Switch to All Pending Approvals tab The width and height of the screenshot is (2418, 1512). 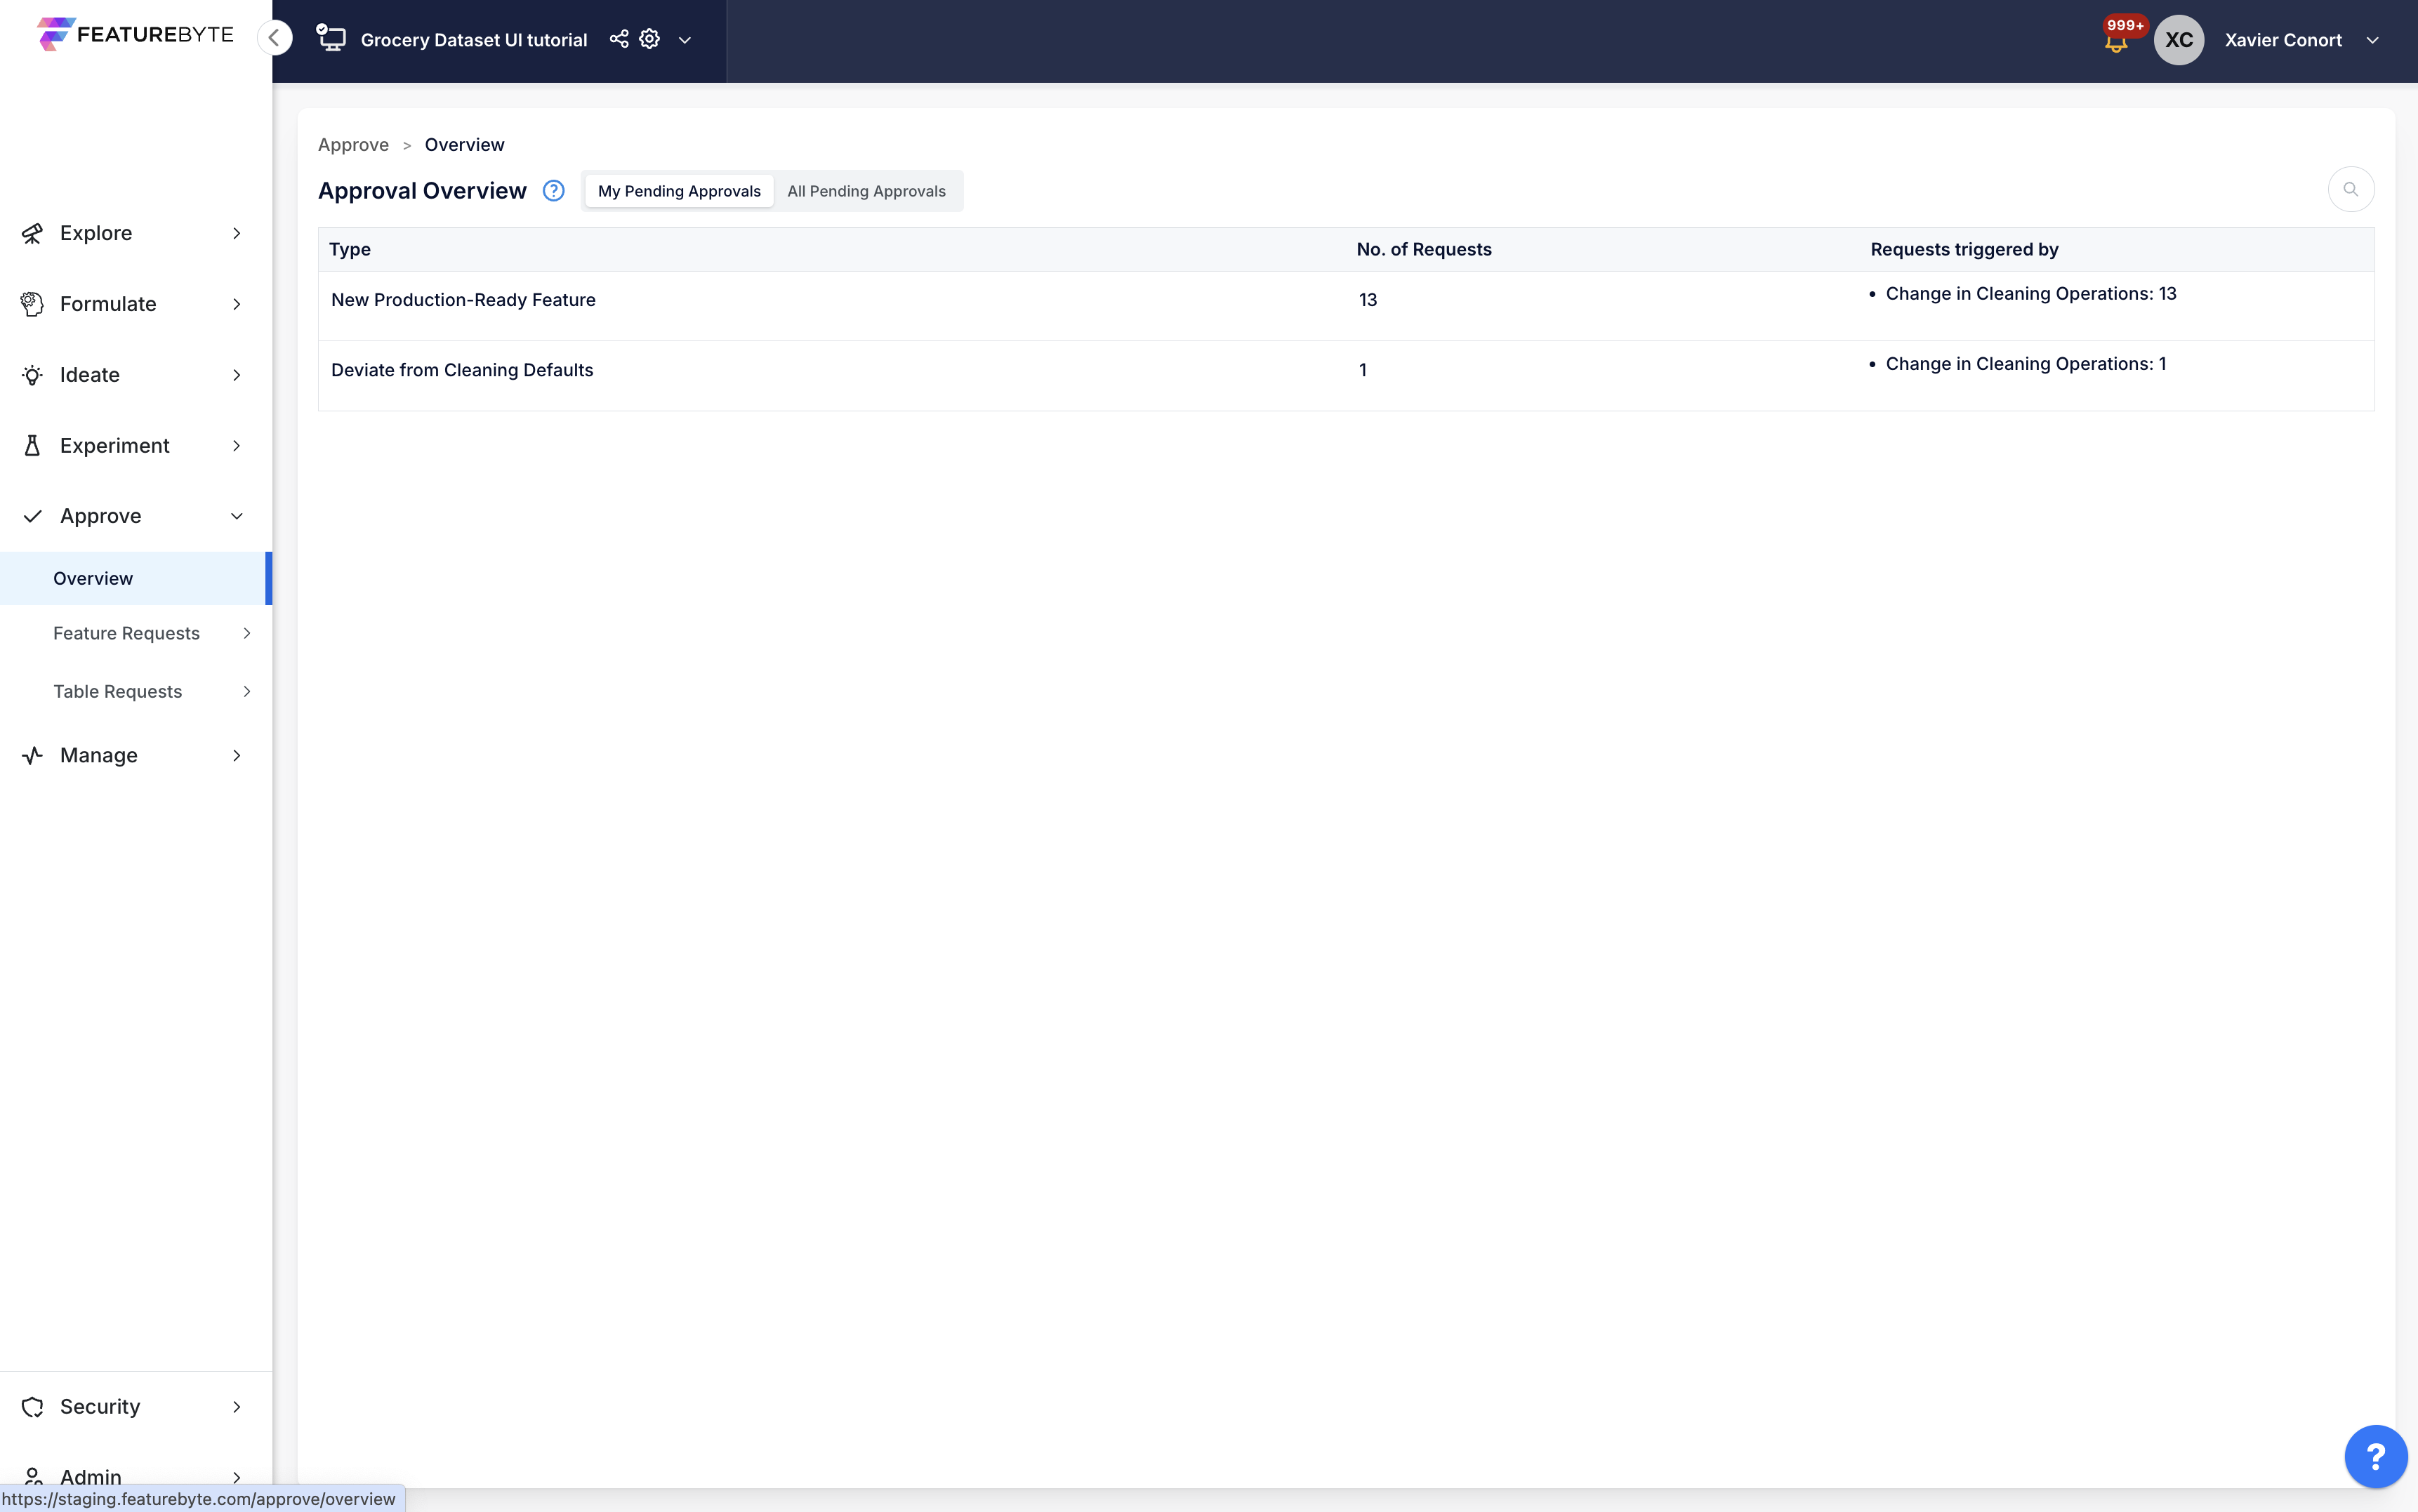pos(866,191)
